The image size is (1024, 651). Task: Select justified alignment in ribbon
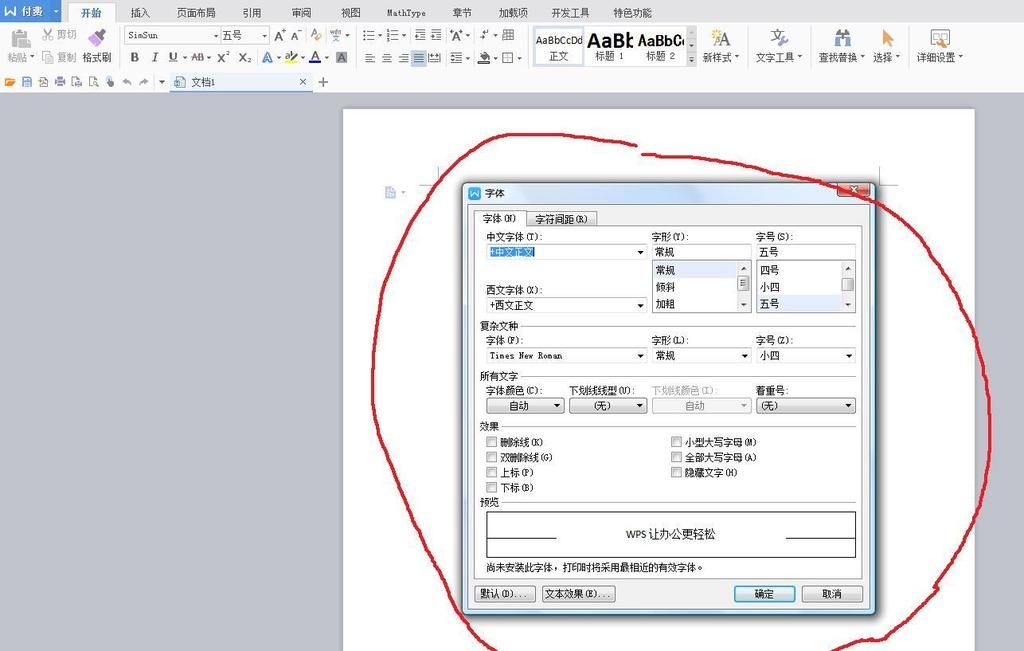pos(419,58)
